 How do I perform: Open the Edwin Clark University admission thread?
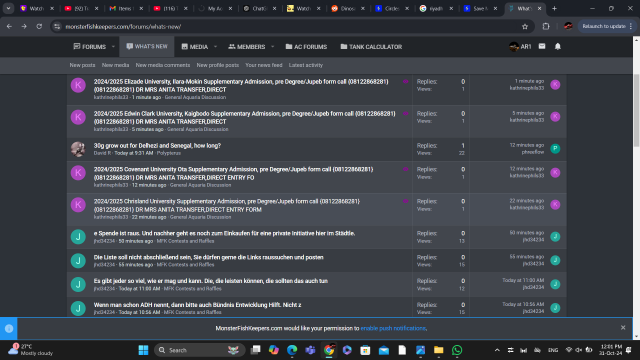[x=244, y=118]
